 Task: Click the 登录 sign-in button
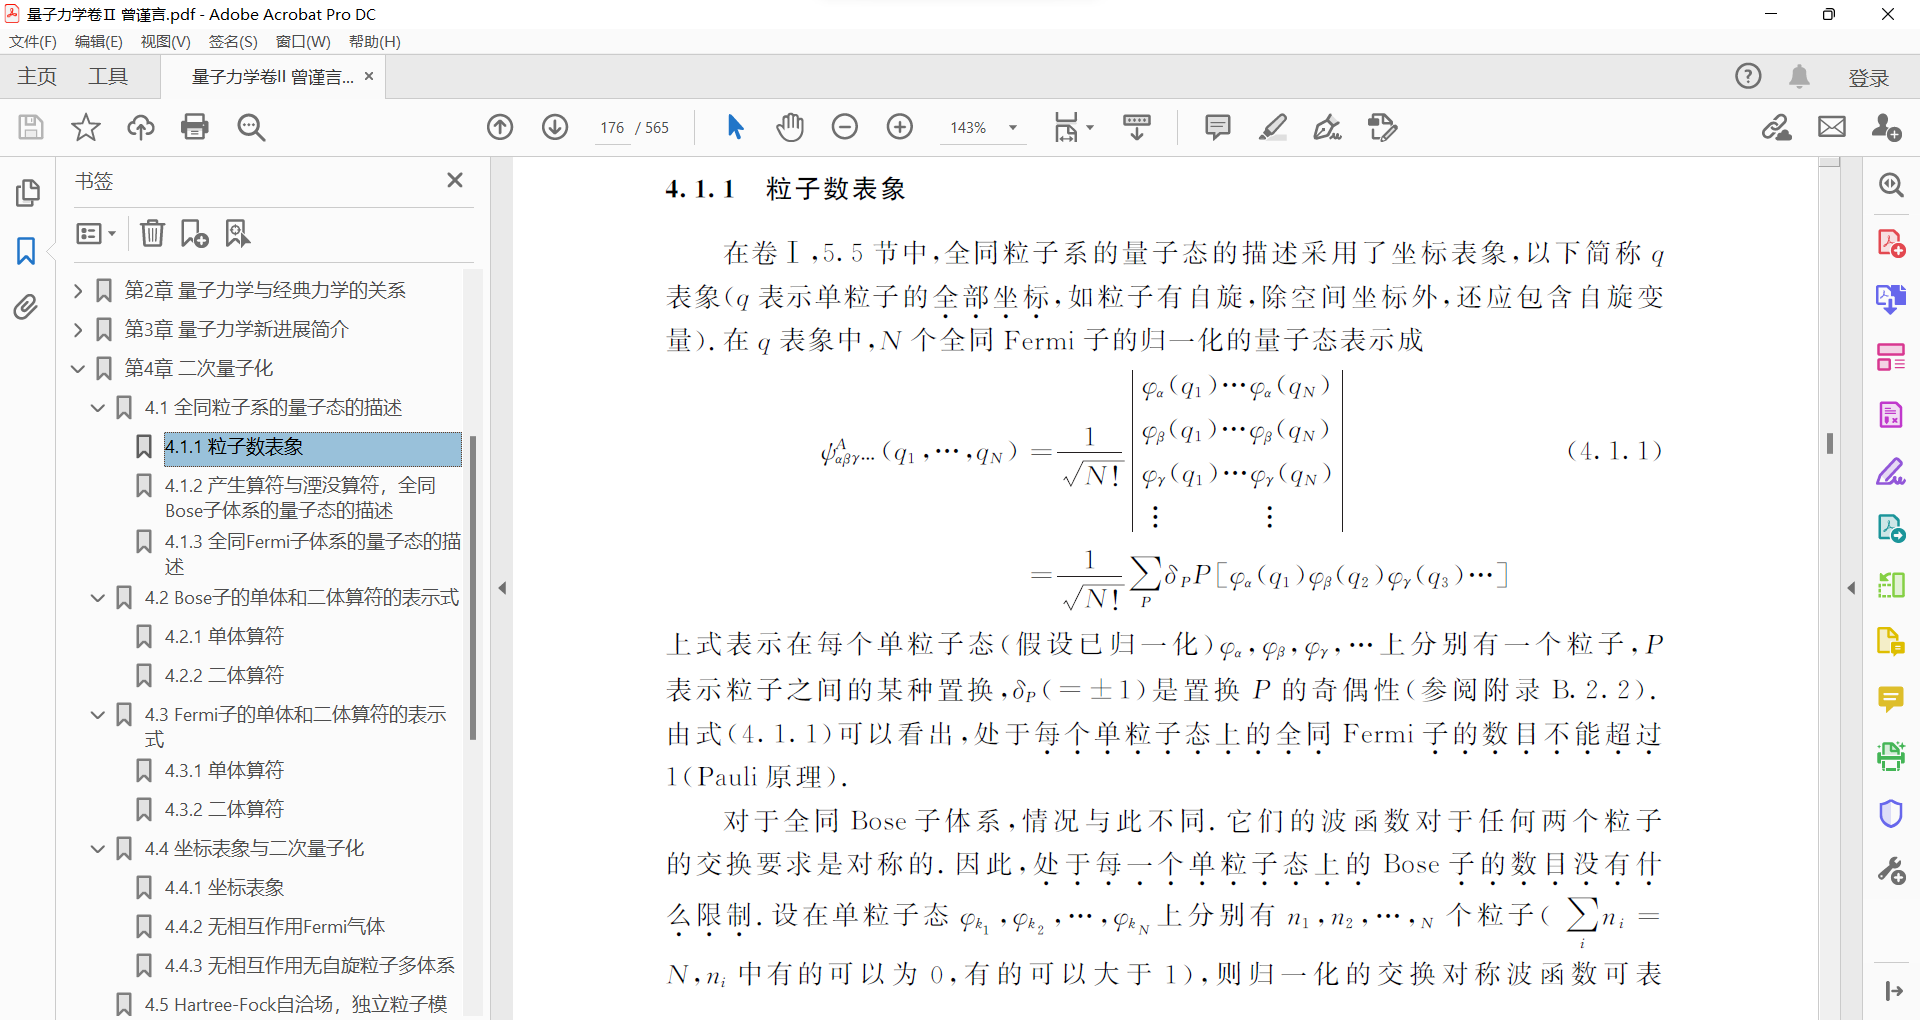1868,78
